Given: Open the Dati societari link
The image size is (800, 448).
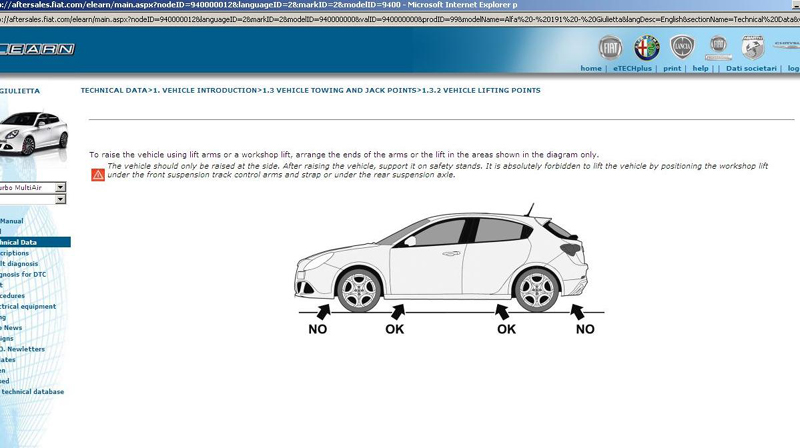Looking at the screenshot, I should coord(751,68).
